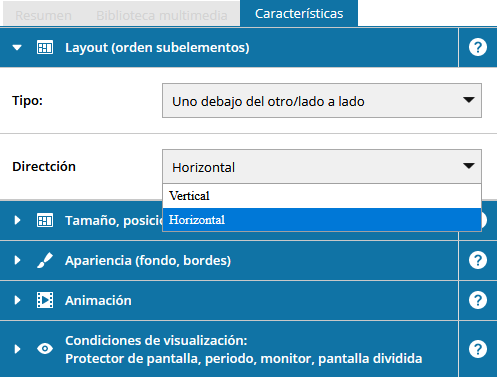Switch to the Resumen tab

[43, 15]
